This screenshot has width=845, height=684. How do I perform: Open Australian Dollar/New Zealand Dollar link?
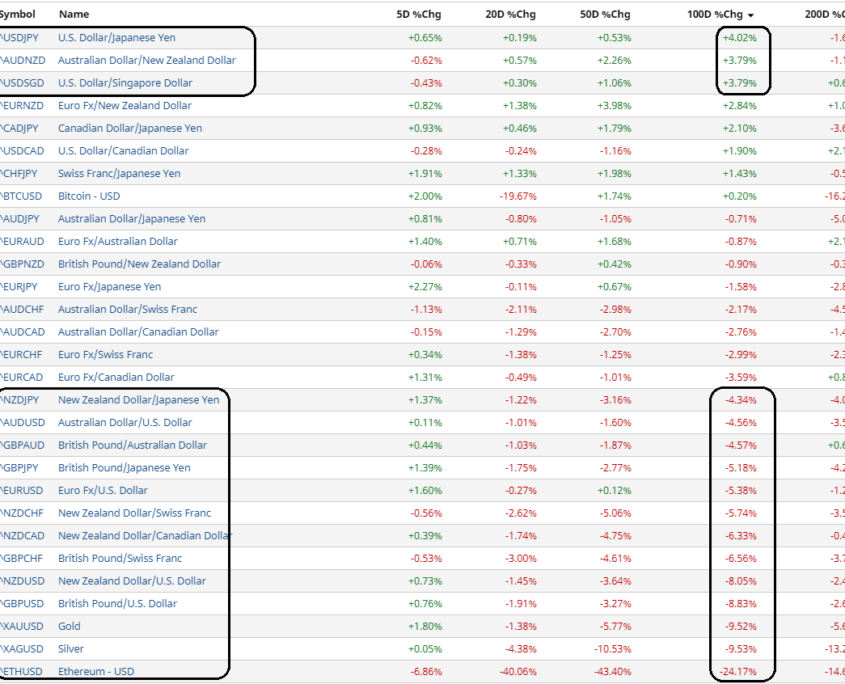pyautogui.click(x=146, y=60)
